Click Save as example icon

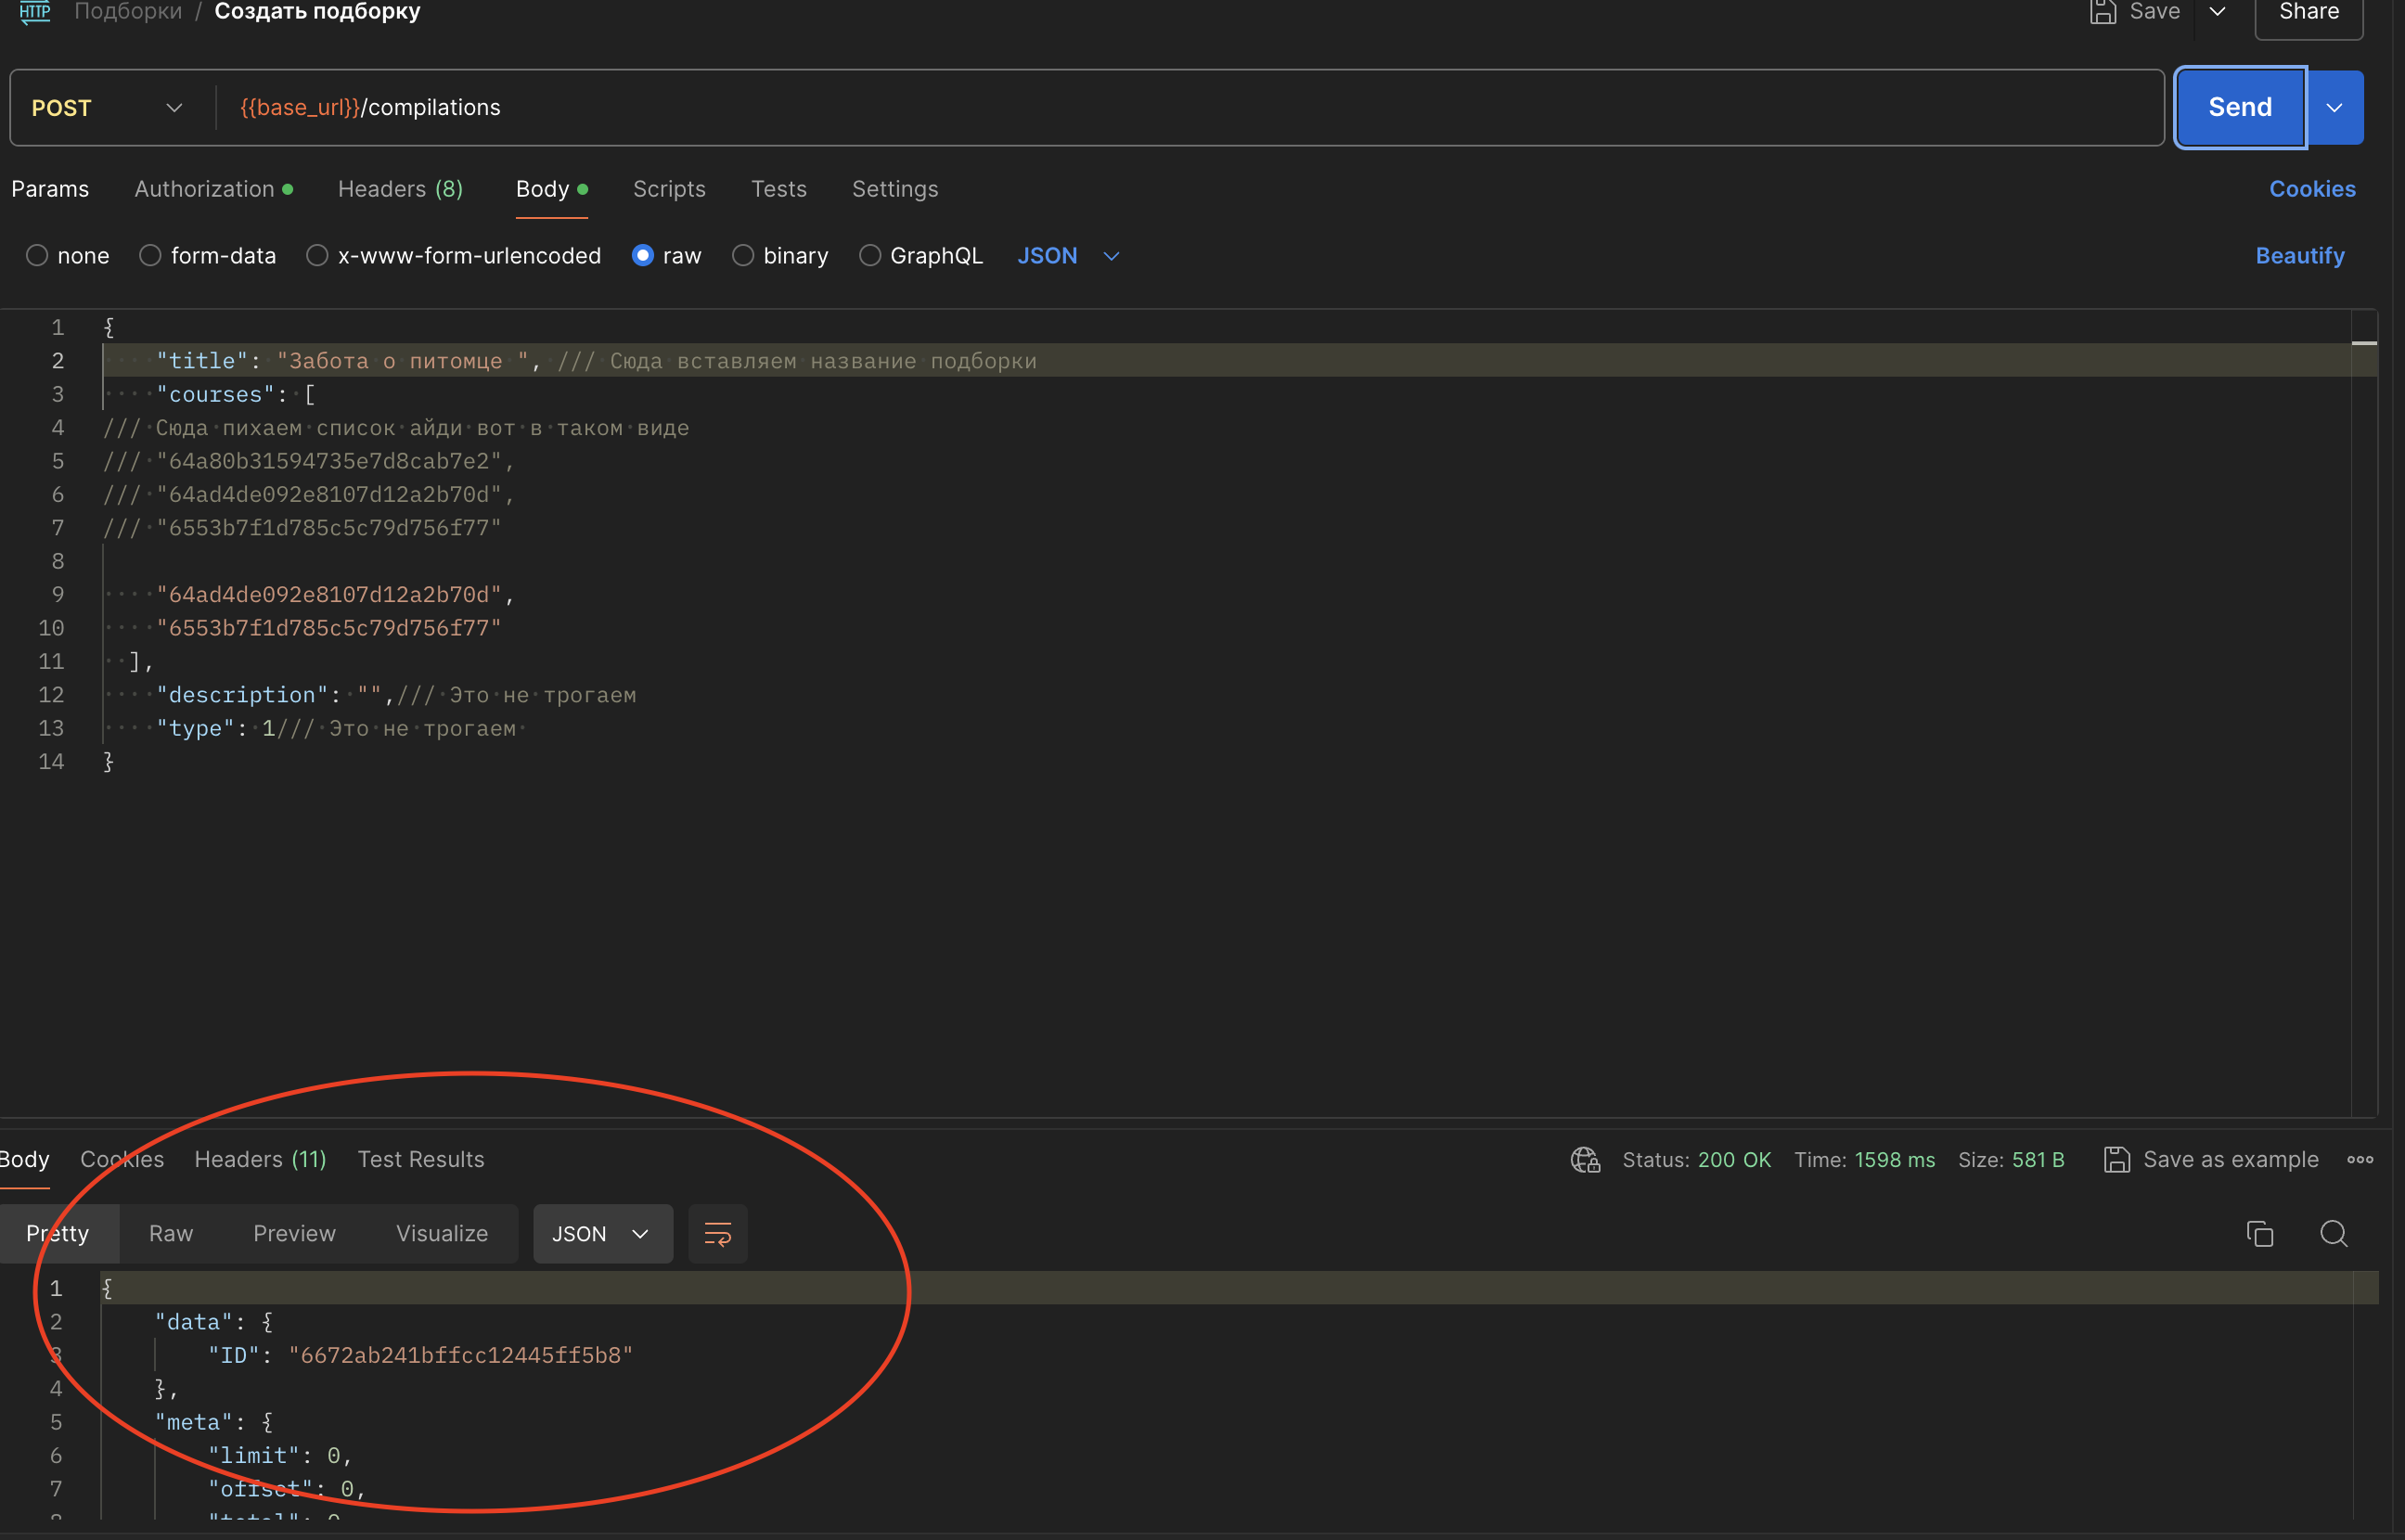pos(2116,1159)
